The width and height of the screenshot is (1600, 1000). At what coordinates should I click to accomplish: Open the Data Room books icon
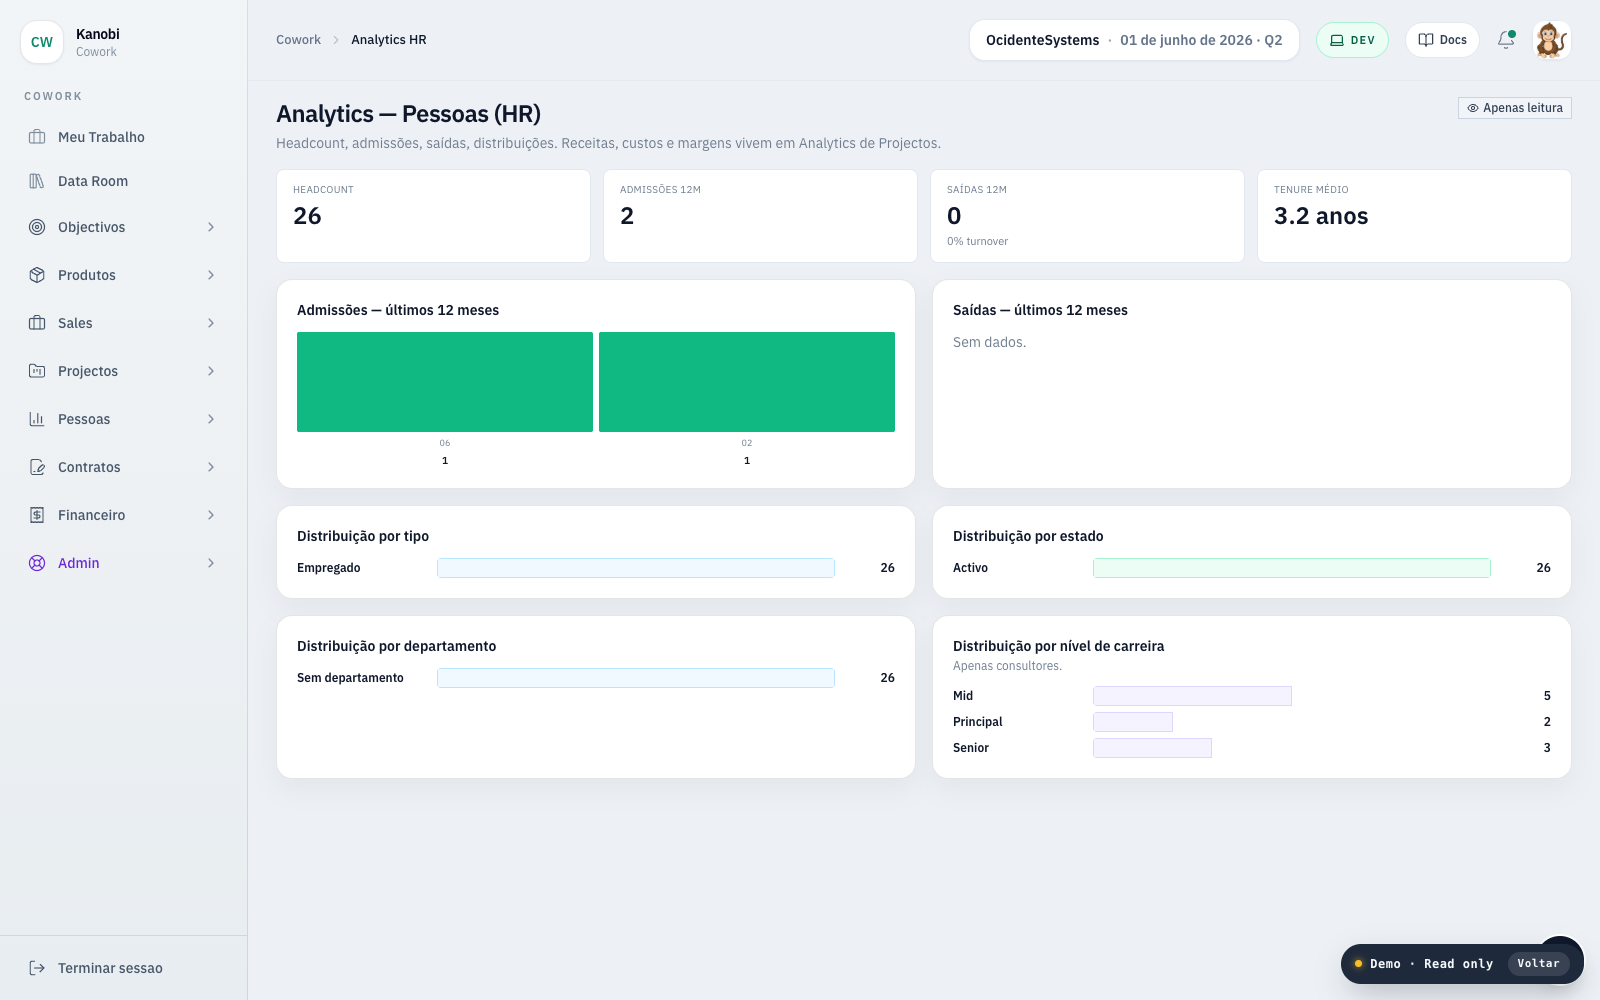click(x=37, y=181)
